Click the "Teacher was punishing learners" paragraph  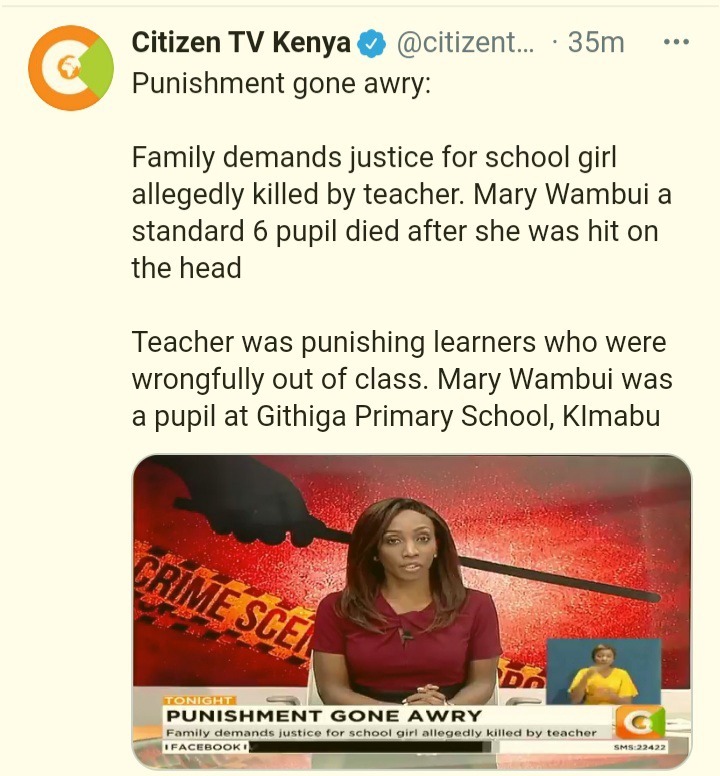click(x=402, y=379)
